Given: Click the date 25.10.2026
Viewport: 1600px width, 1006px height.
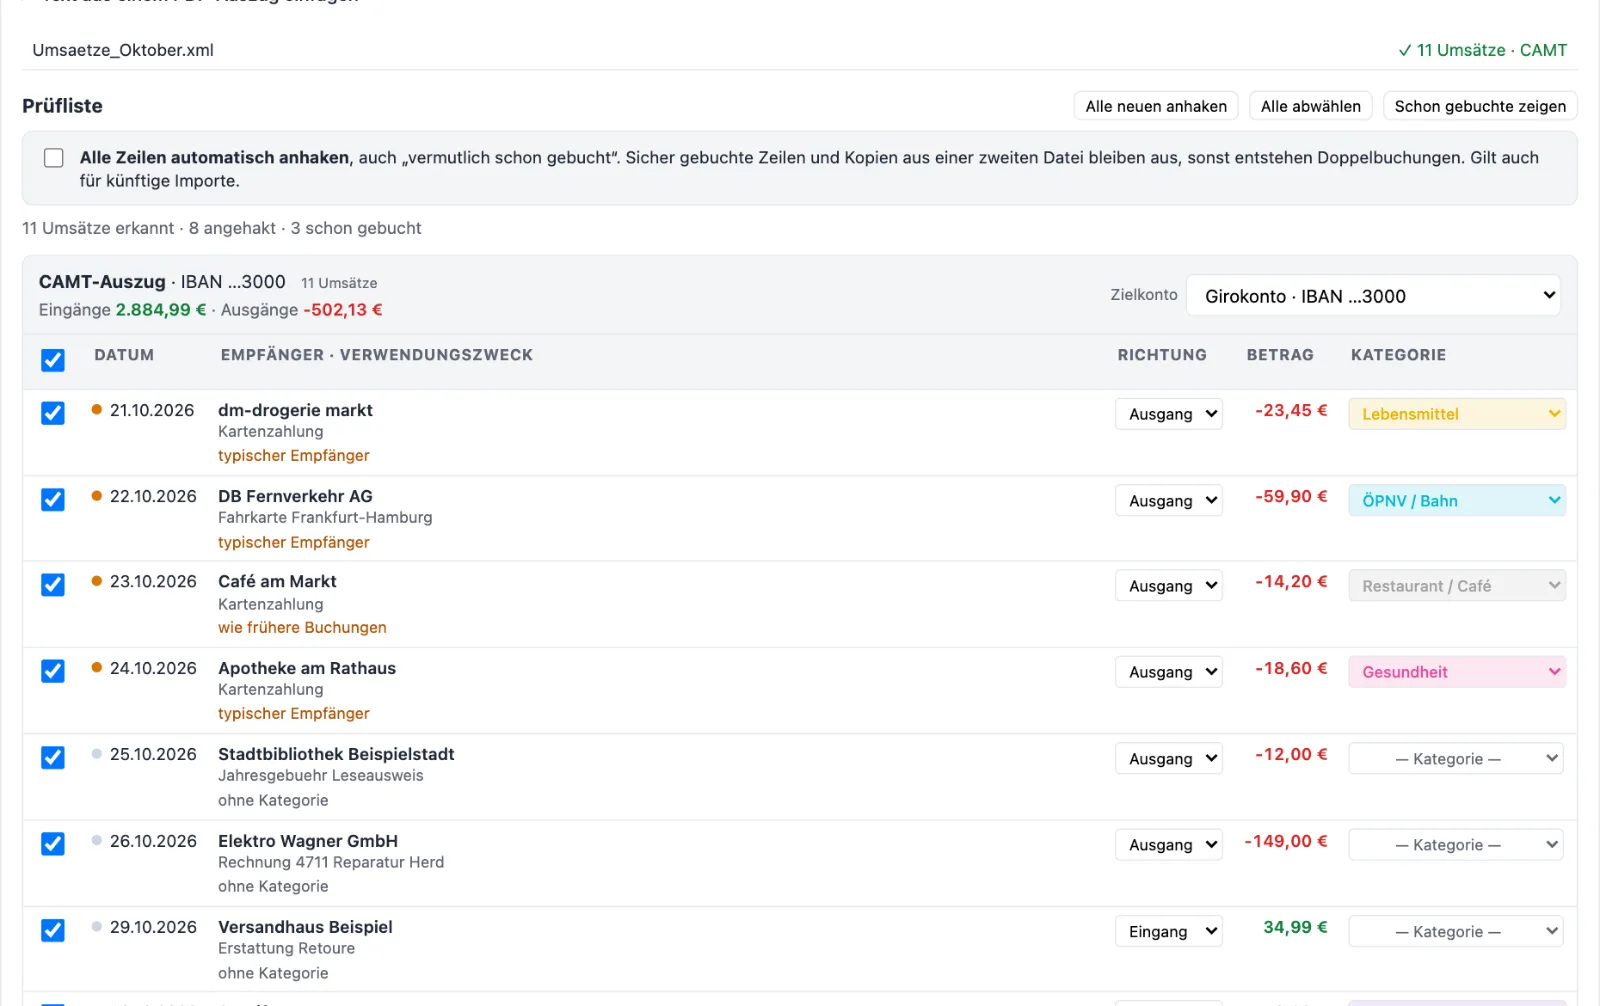Looking at the screenshot, I should pos(153,755).
